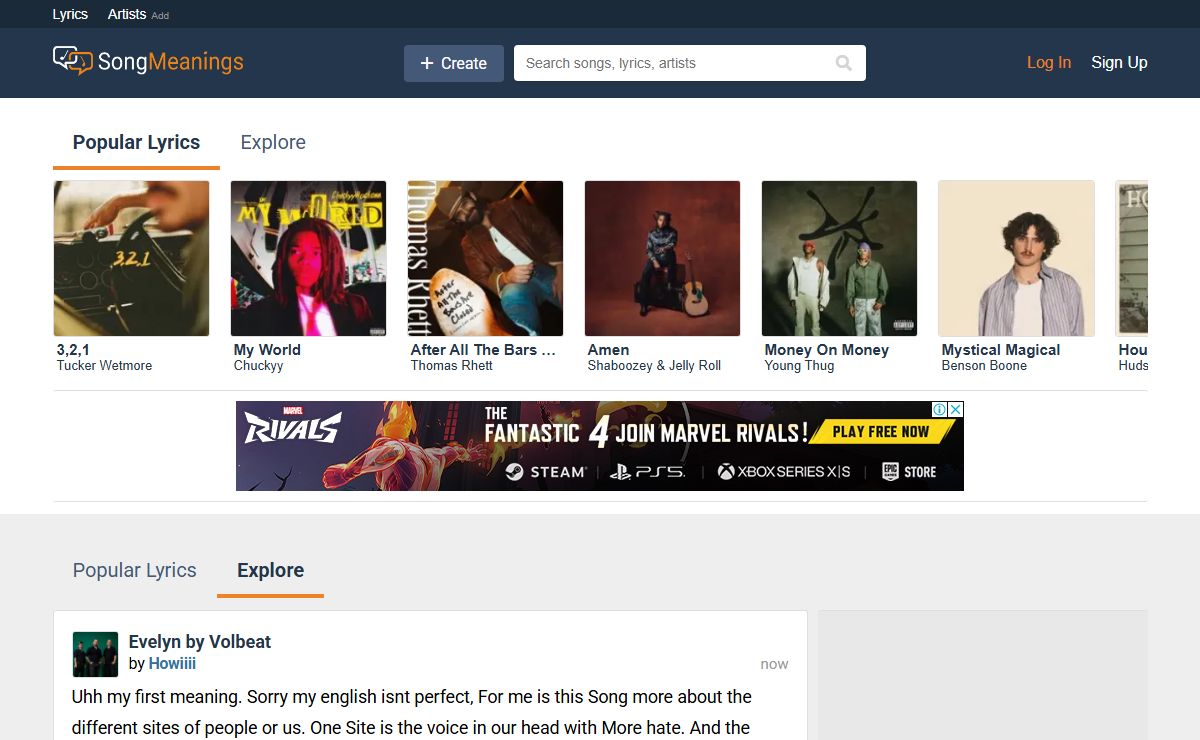Open After All The Bars album cover
Screen dimensions: 1200x740
(485, 258)
